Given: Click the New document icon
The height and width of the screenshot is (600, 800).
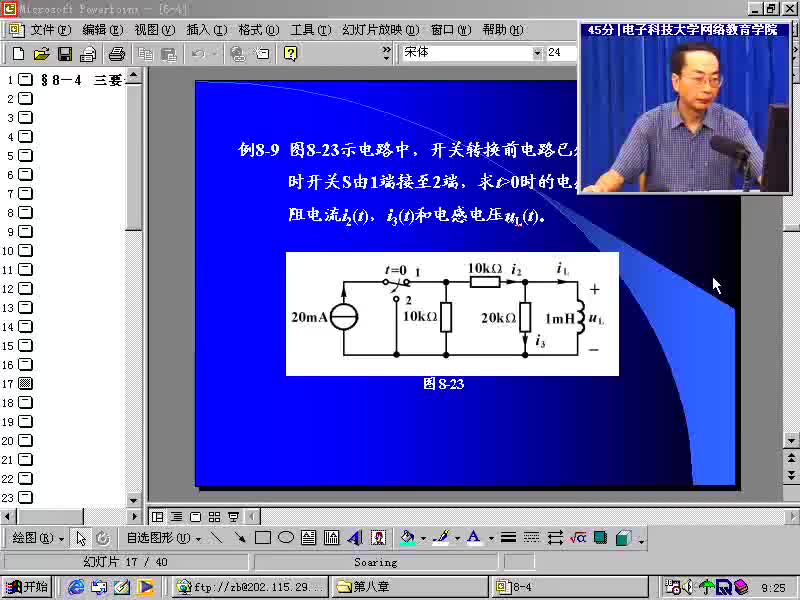Looking at the screenshot, I should click(18, 54).
